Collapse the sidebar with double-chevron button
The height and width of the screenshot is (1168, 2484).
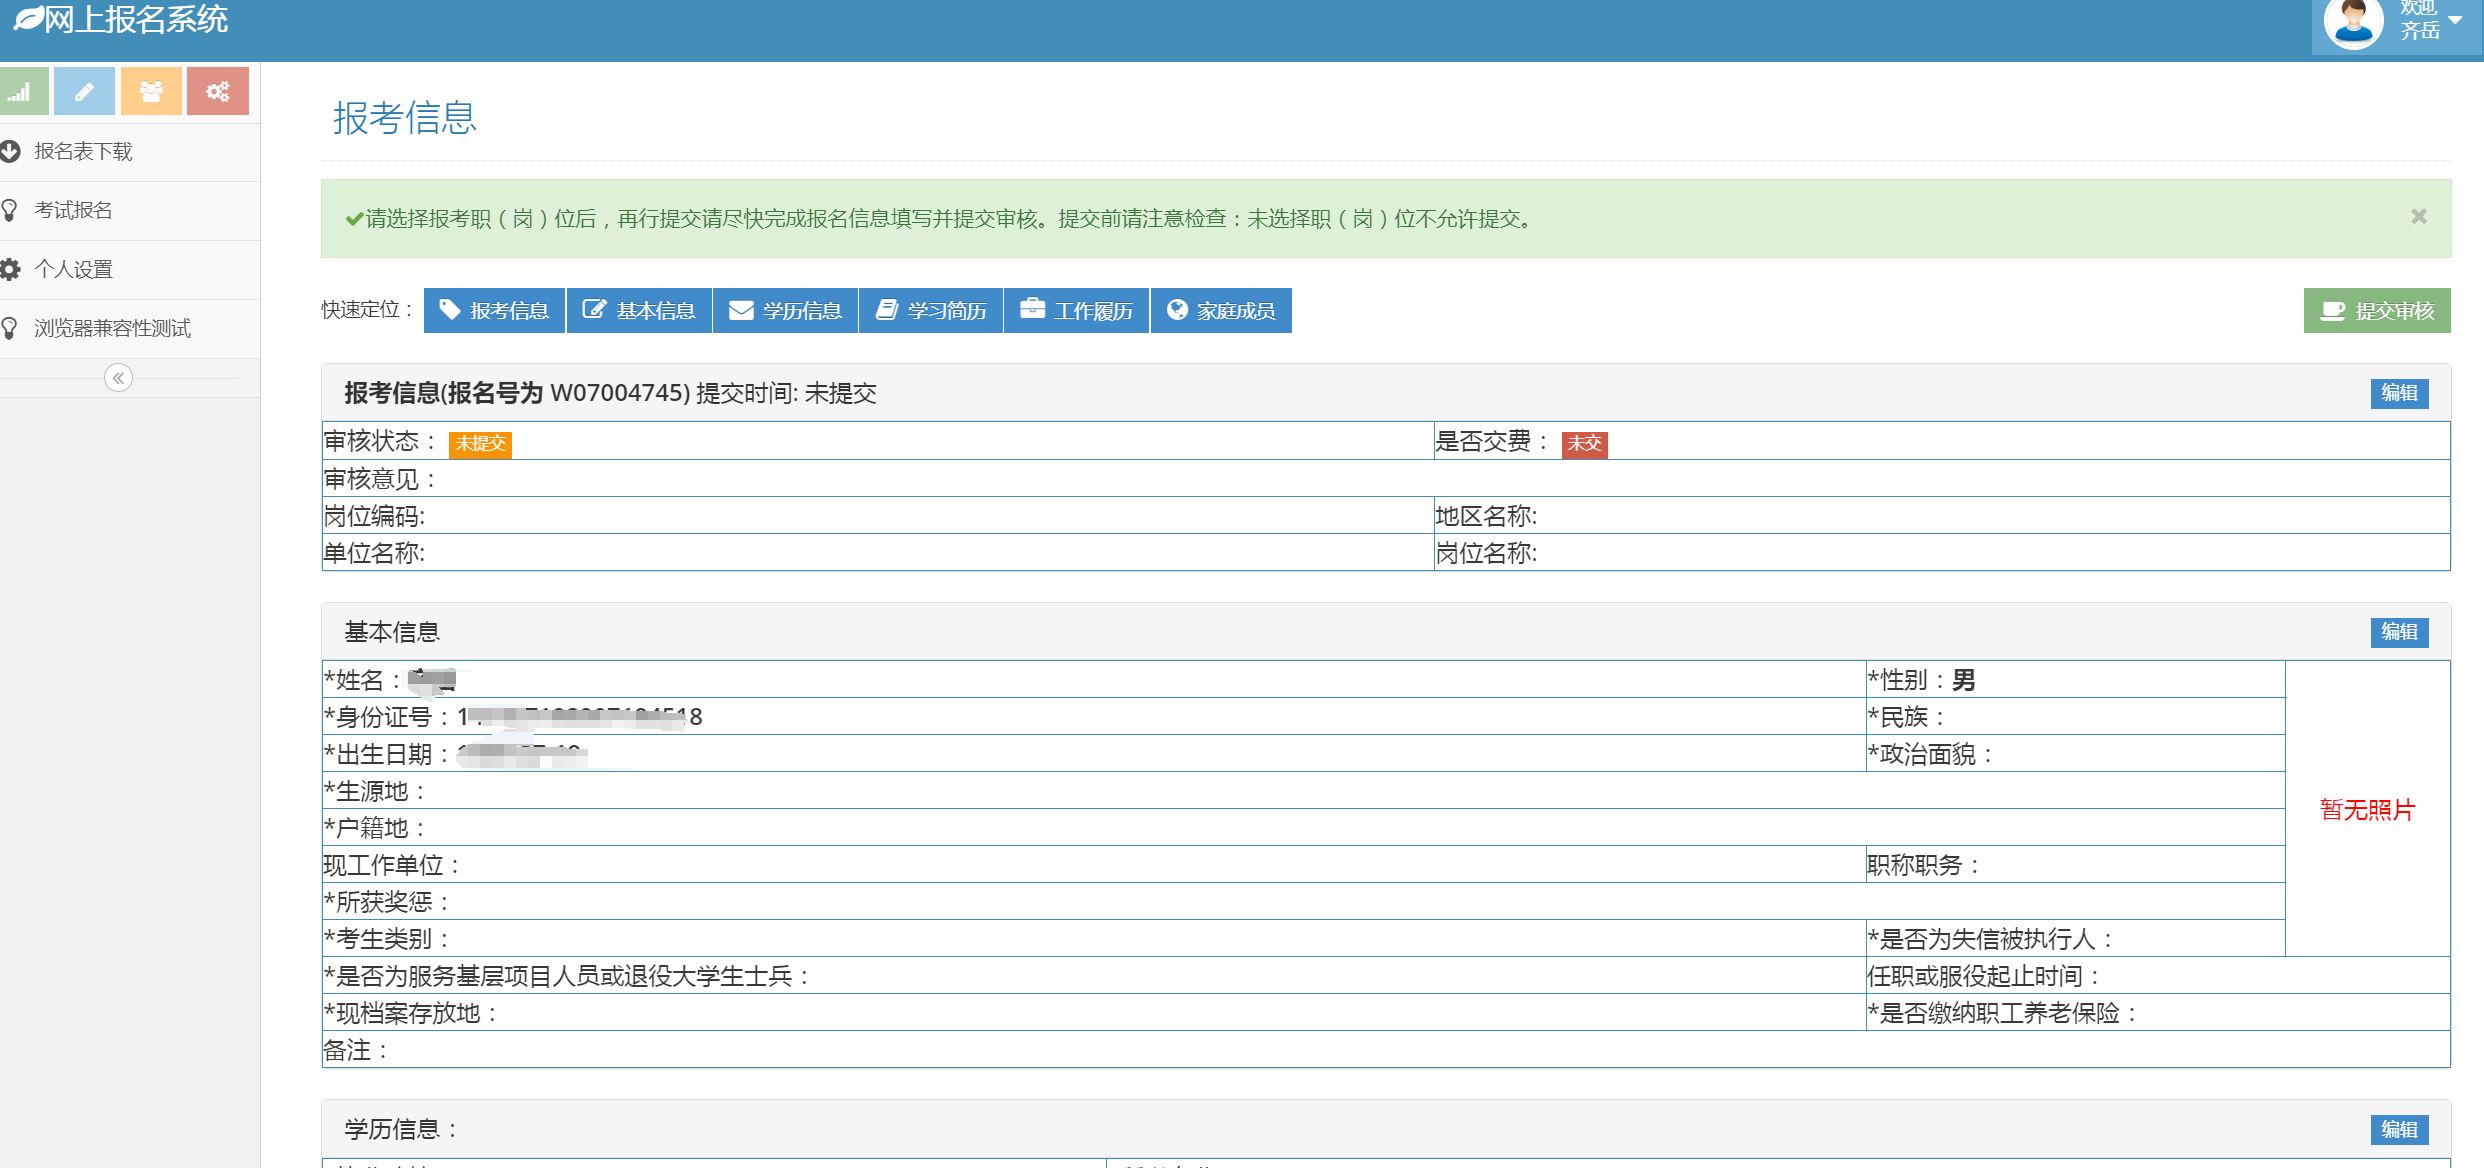click(x=118, y=378)
